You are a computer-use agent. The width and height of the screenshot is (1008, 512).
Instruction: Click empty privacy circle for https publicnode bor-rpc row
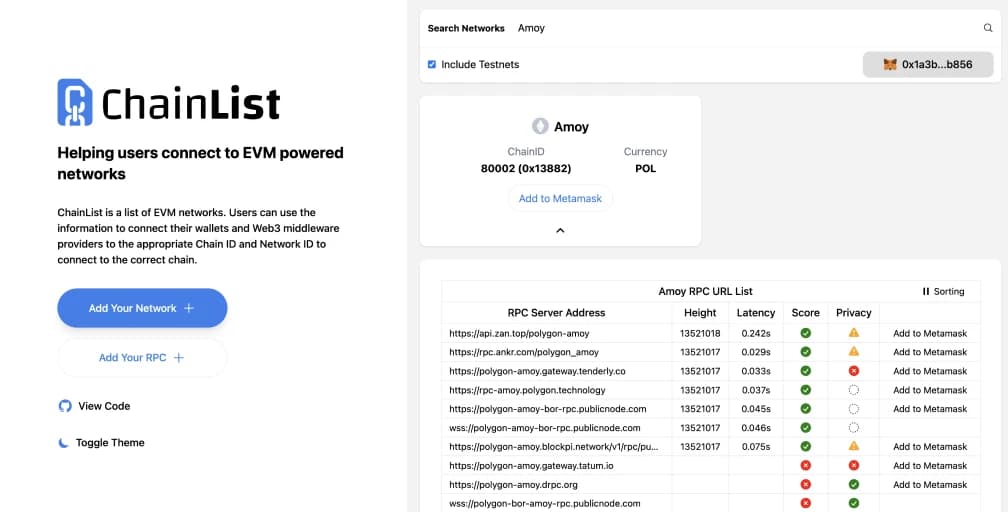tap(854, 408)
